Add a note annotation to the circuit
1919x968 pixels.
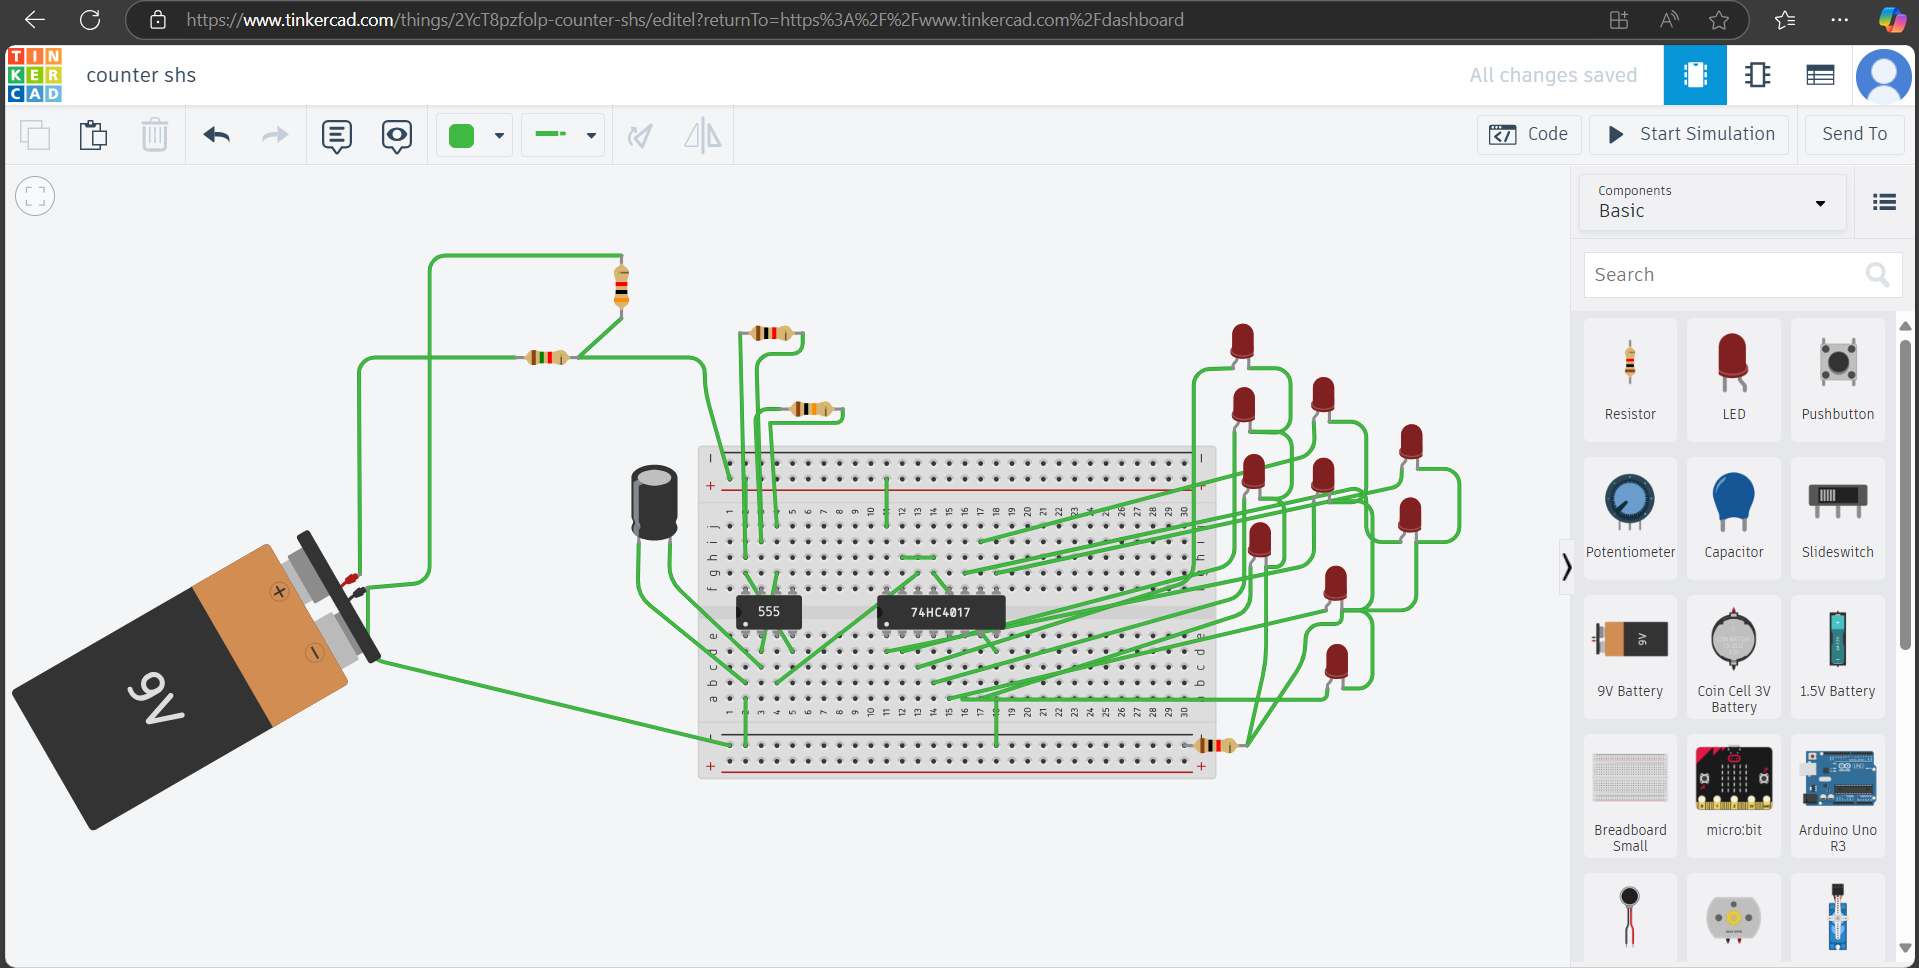point(336,135)
